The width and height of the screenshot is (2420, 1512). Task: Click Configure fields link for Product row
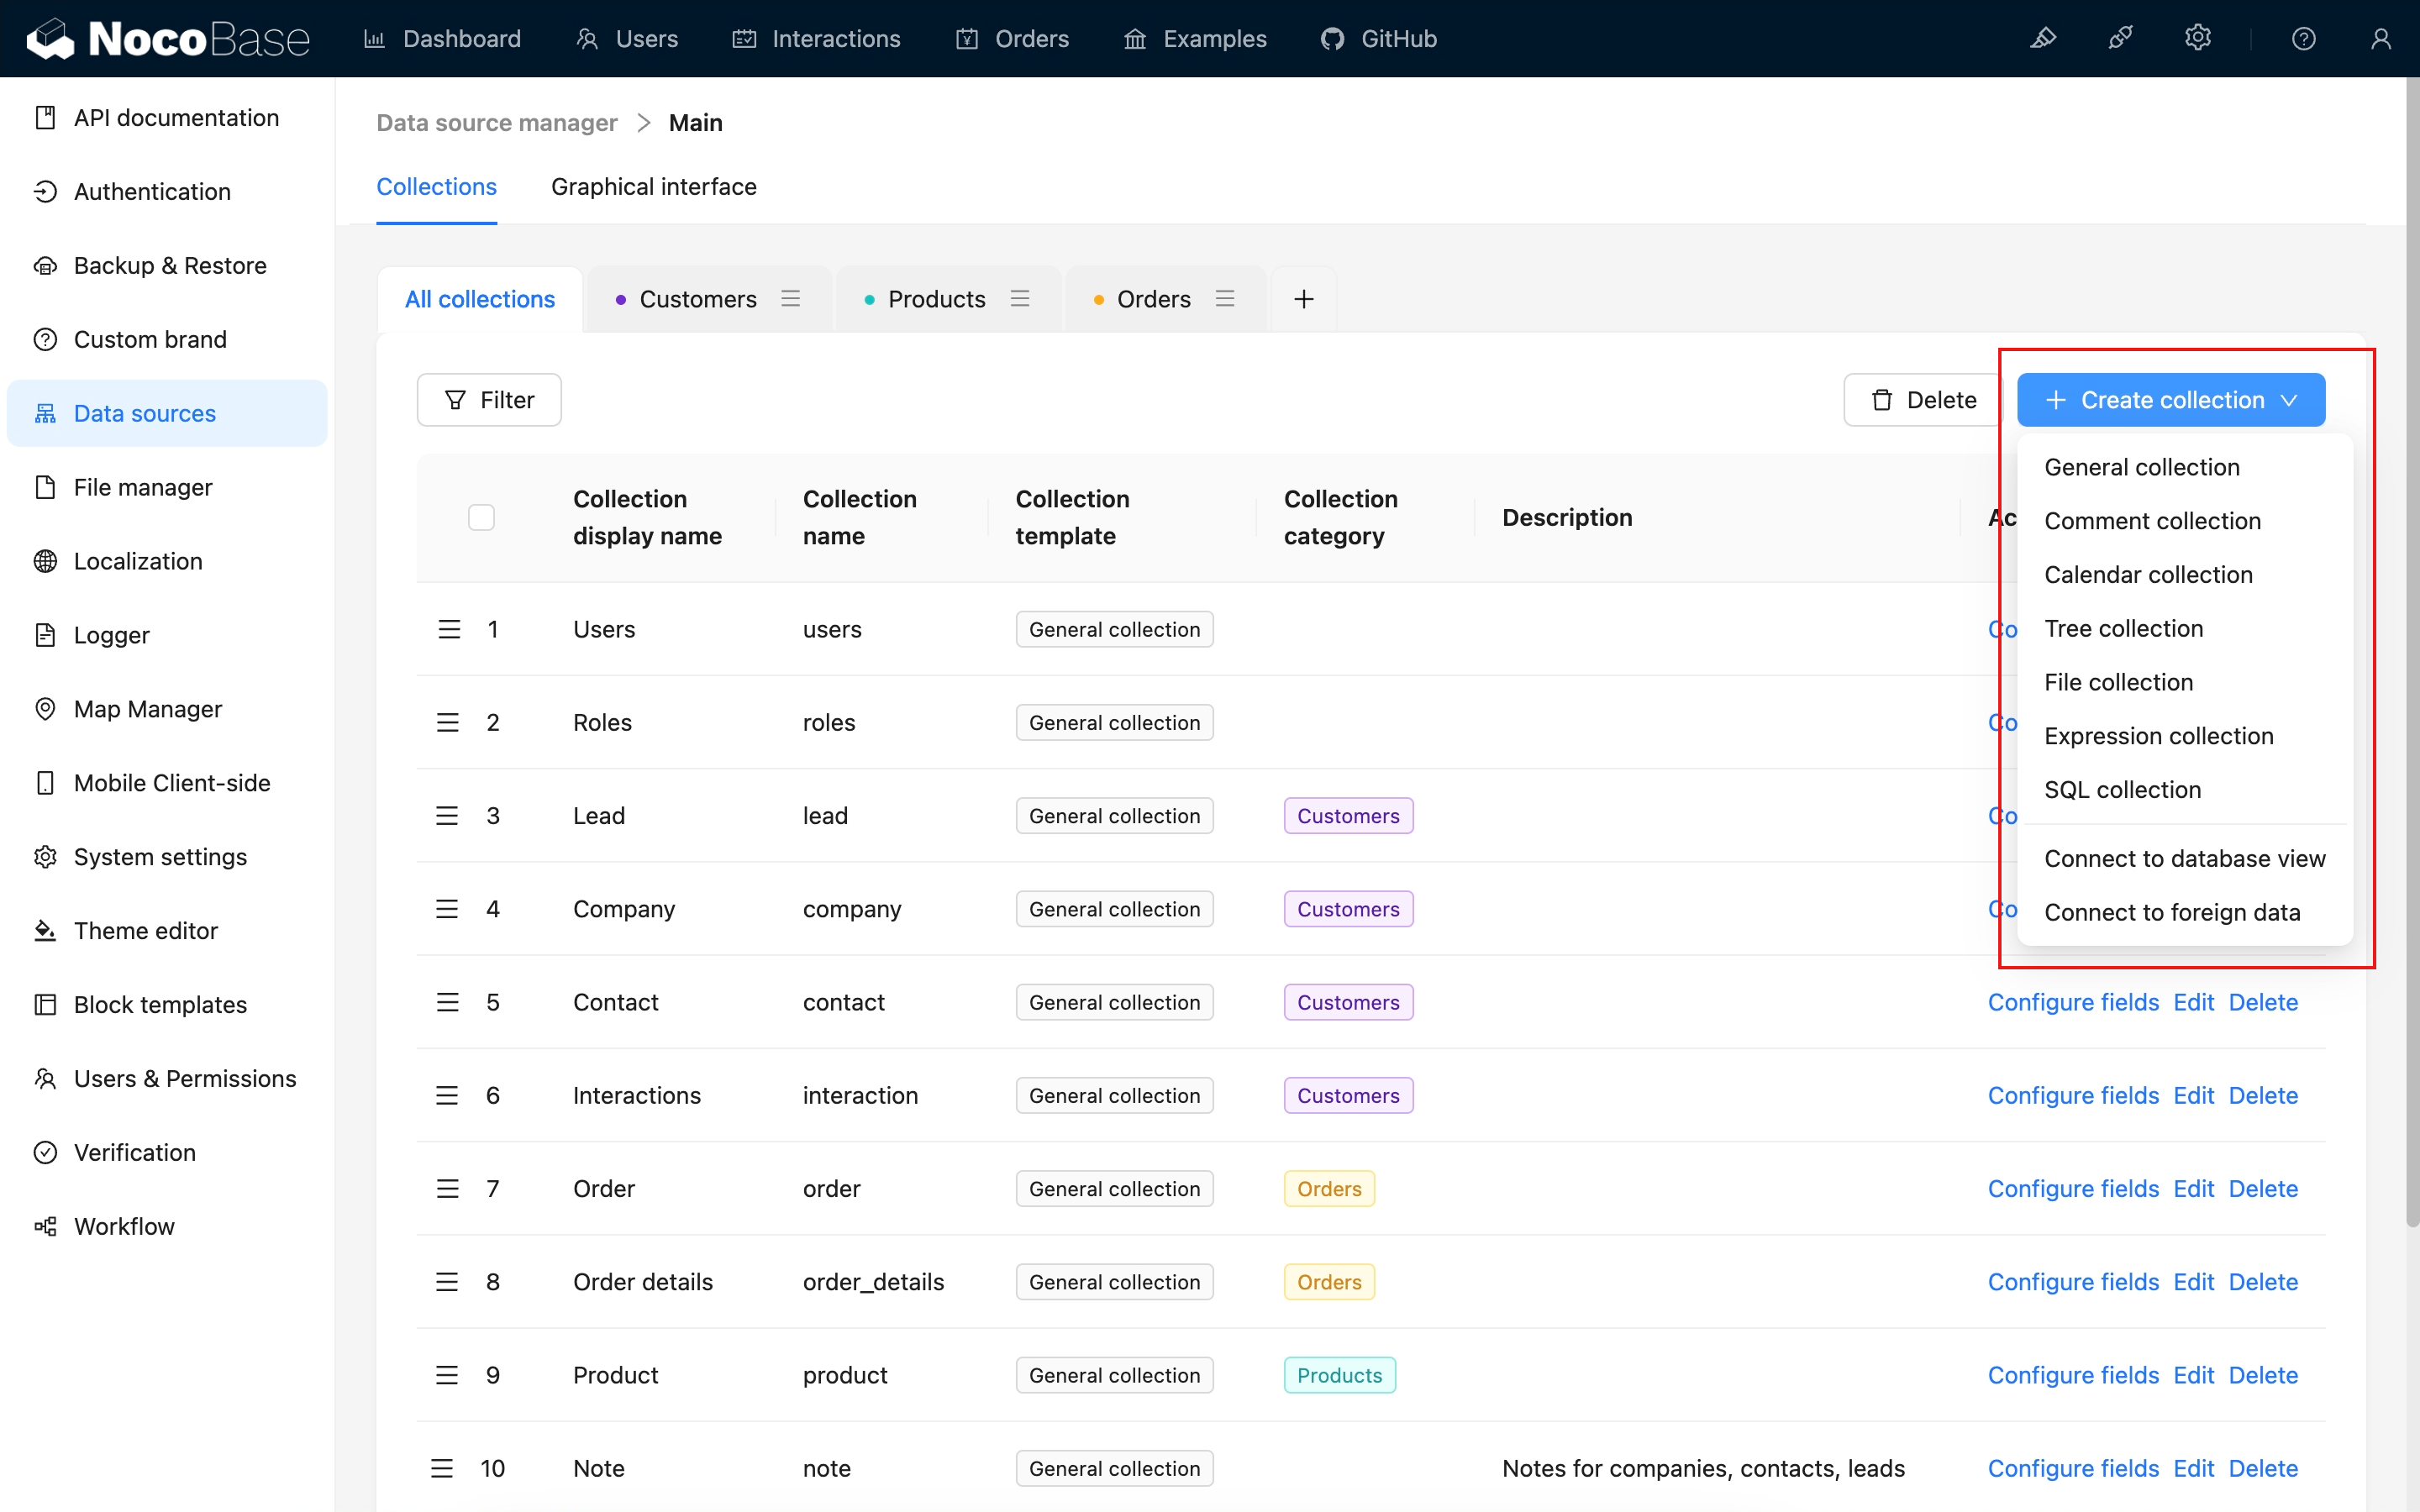click(2072, 1375)
